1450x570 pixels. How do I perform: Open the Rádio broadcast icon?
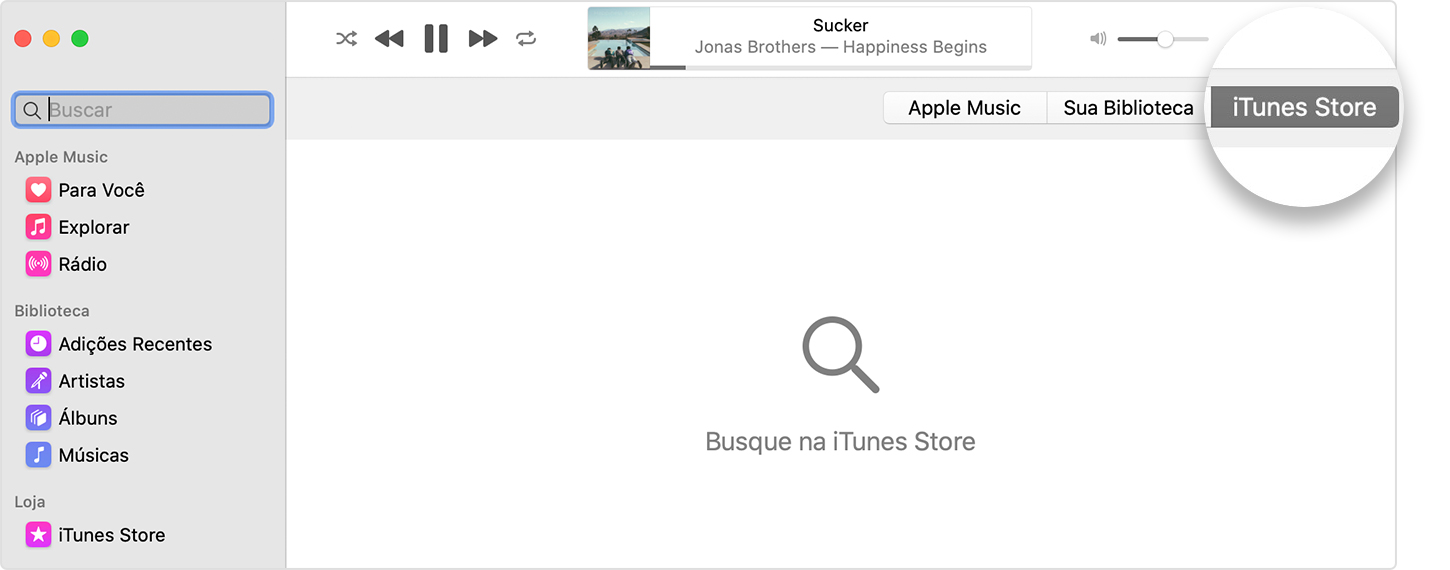[38, 264]
